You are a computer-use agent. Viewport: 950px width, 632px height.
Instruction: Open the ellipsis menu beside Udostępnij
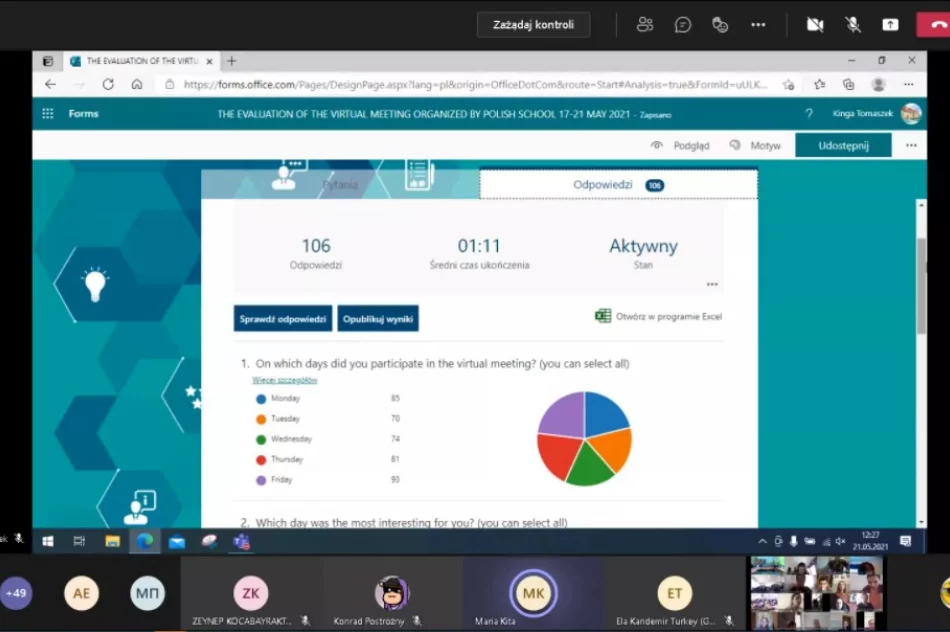(x=911, y=145)
